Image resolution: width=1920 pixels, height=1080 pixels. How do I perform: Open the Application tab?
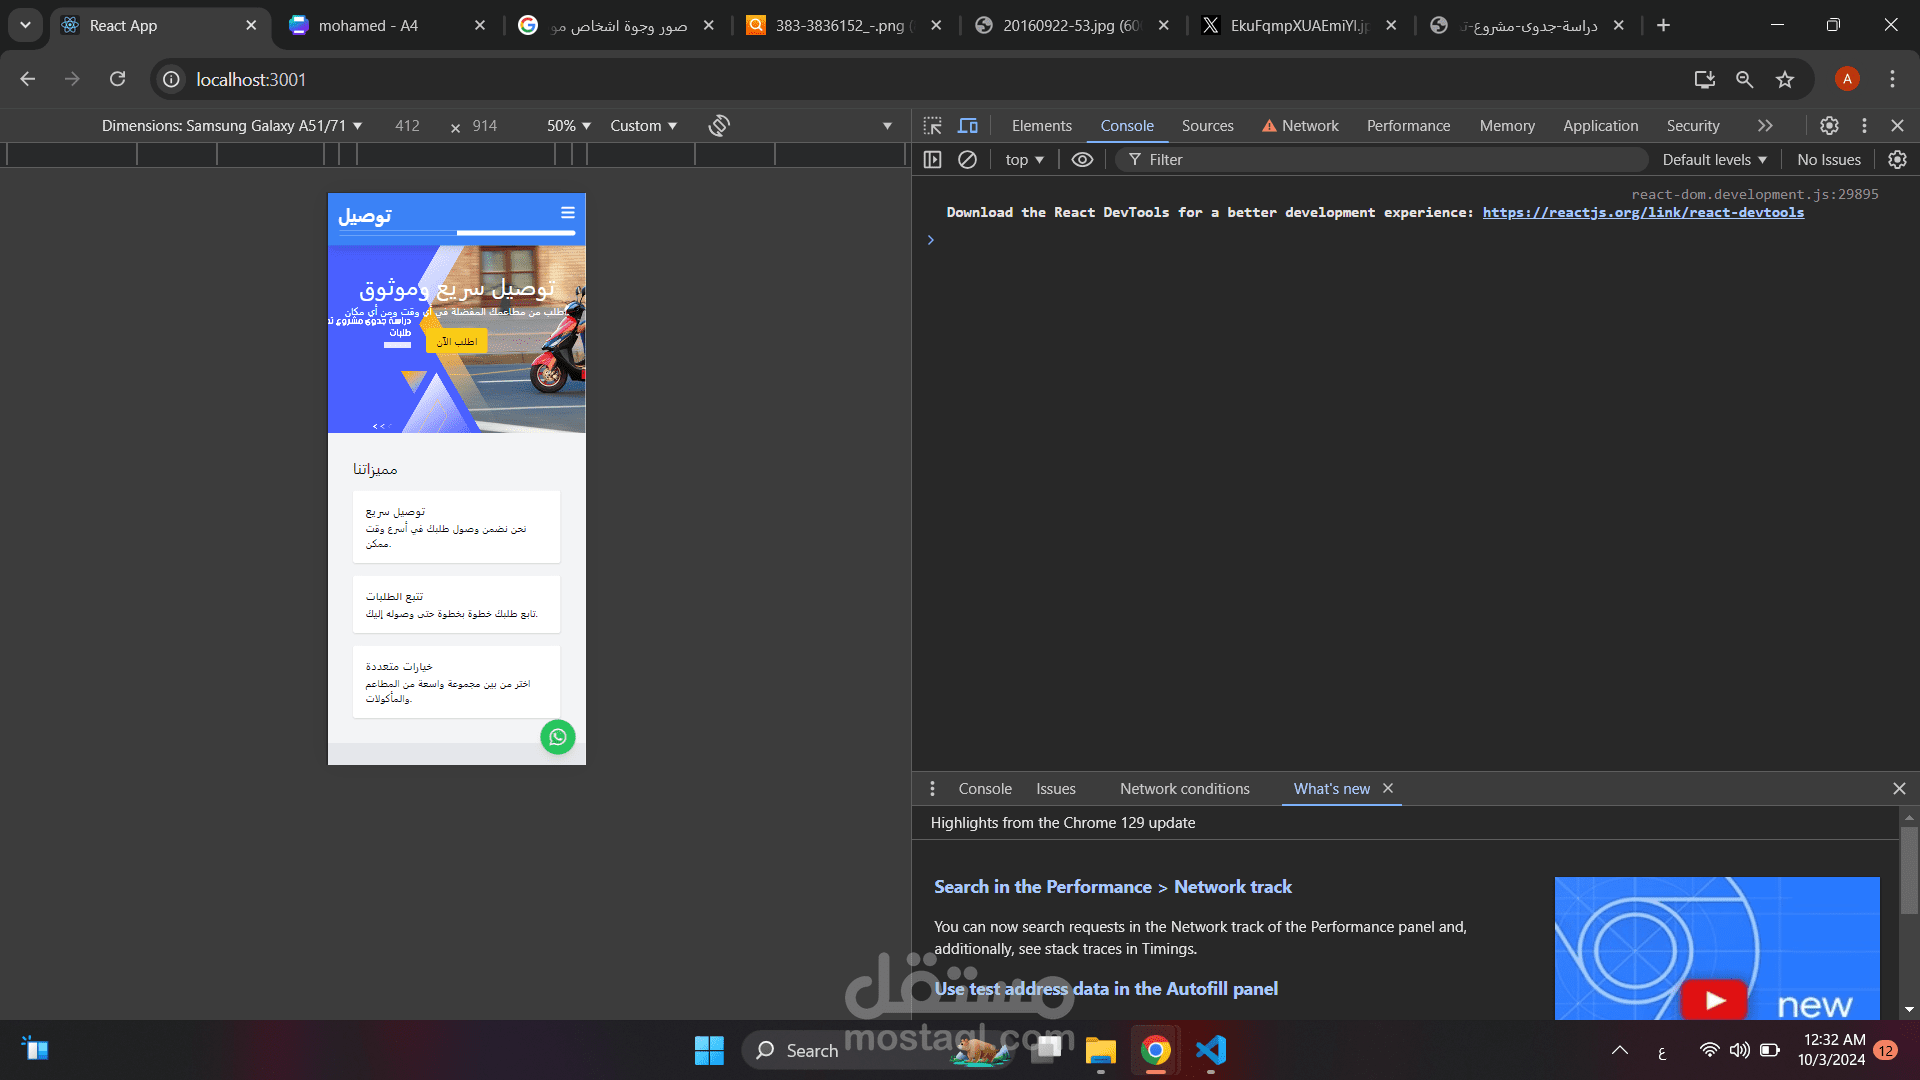click(1601, 126)
